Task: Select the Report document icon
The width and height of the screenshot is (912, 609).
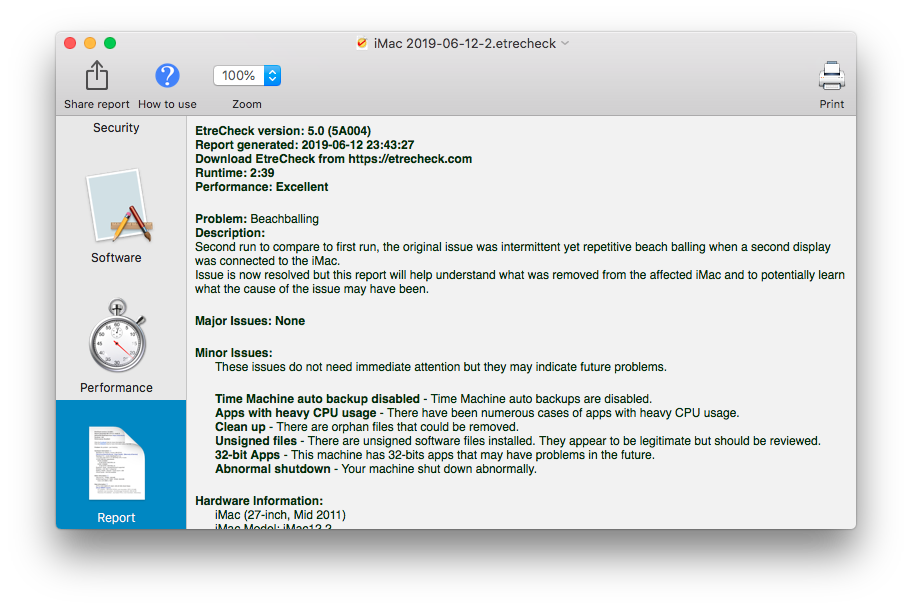Action: pyautogui.click(x=117, y=463)
